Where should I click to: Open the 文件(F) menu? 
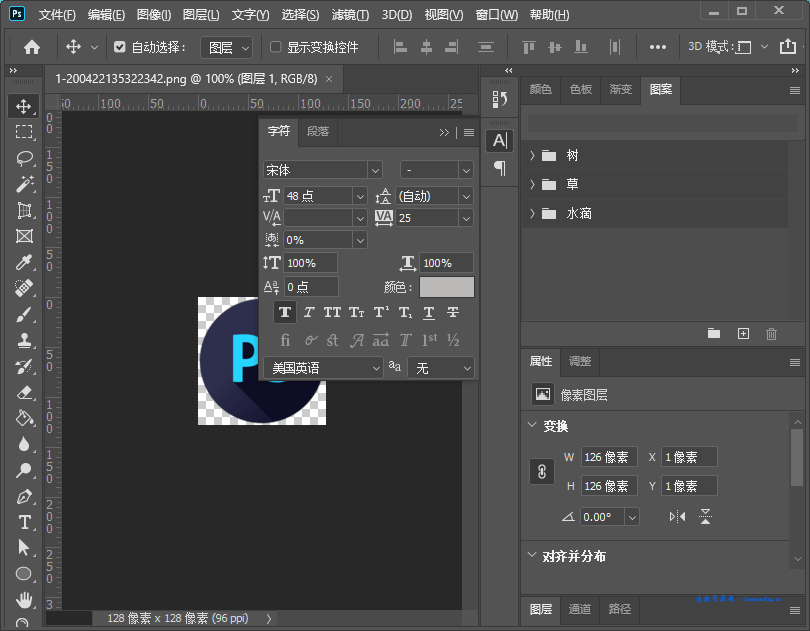(x=57, y=14)
